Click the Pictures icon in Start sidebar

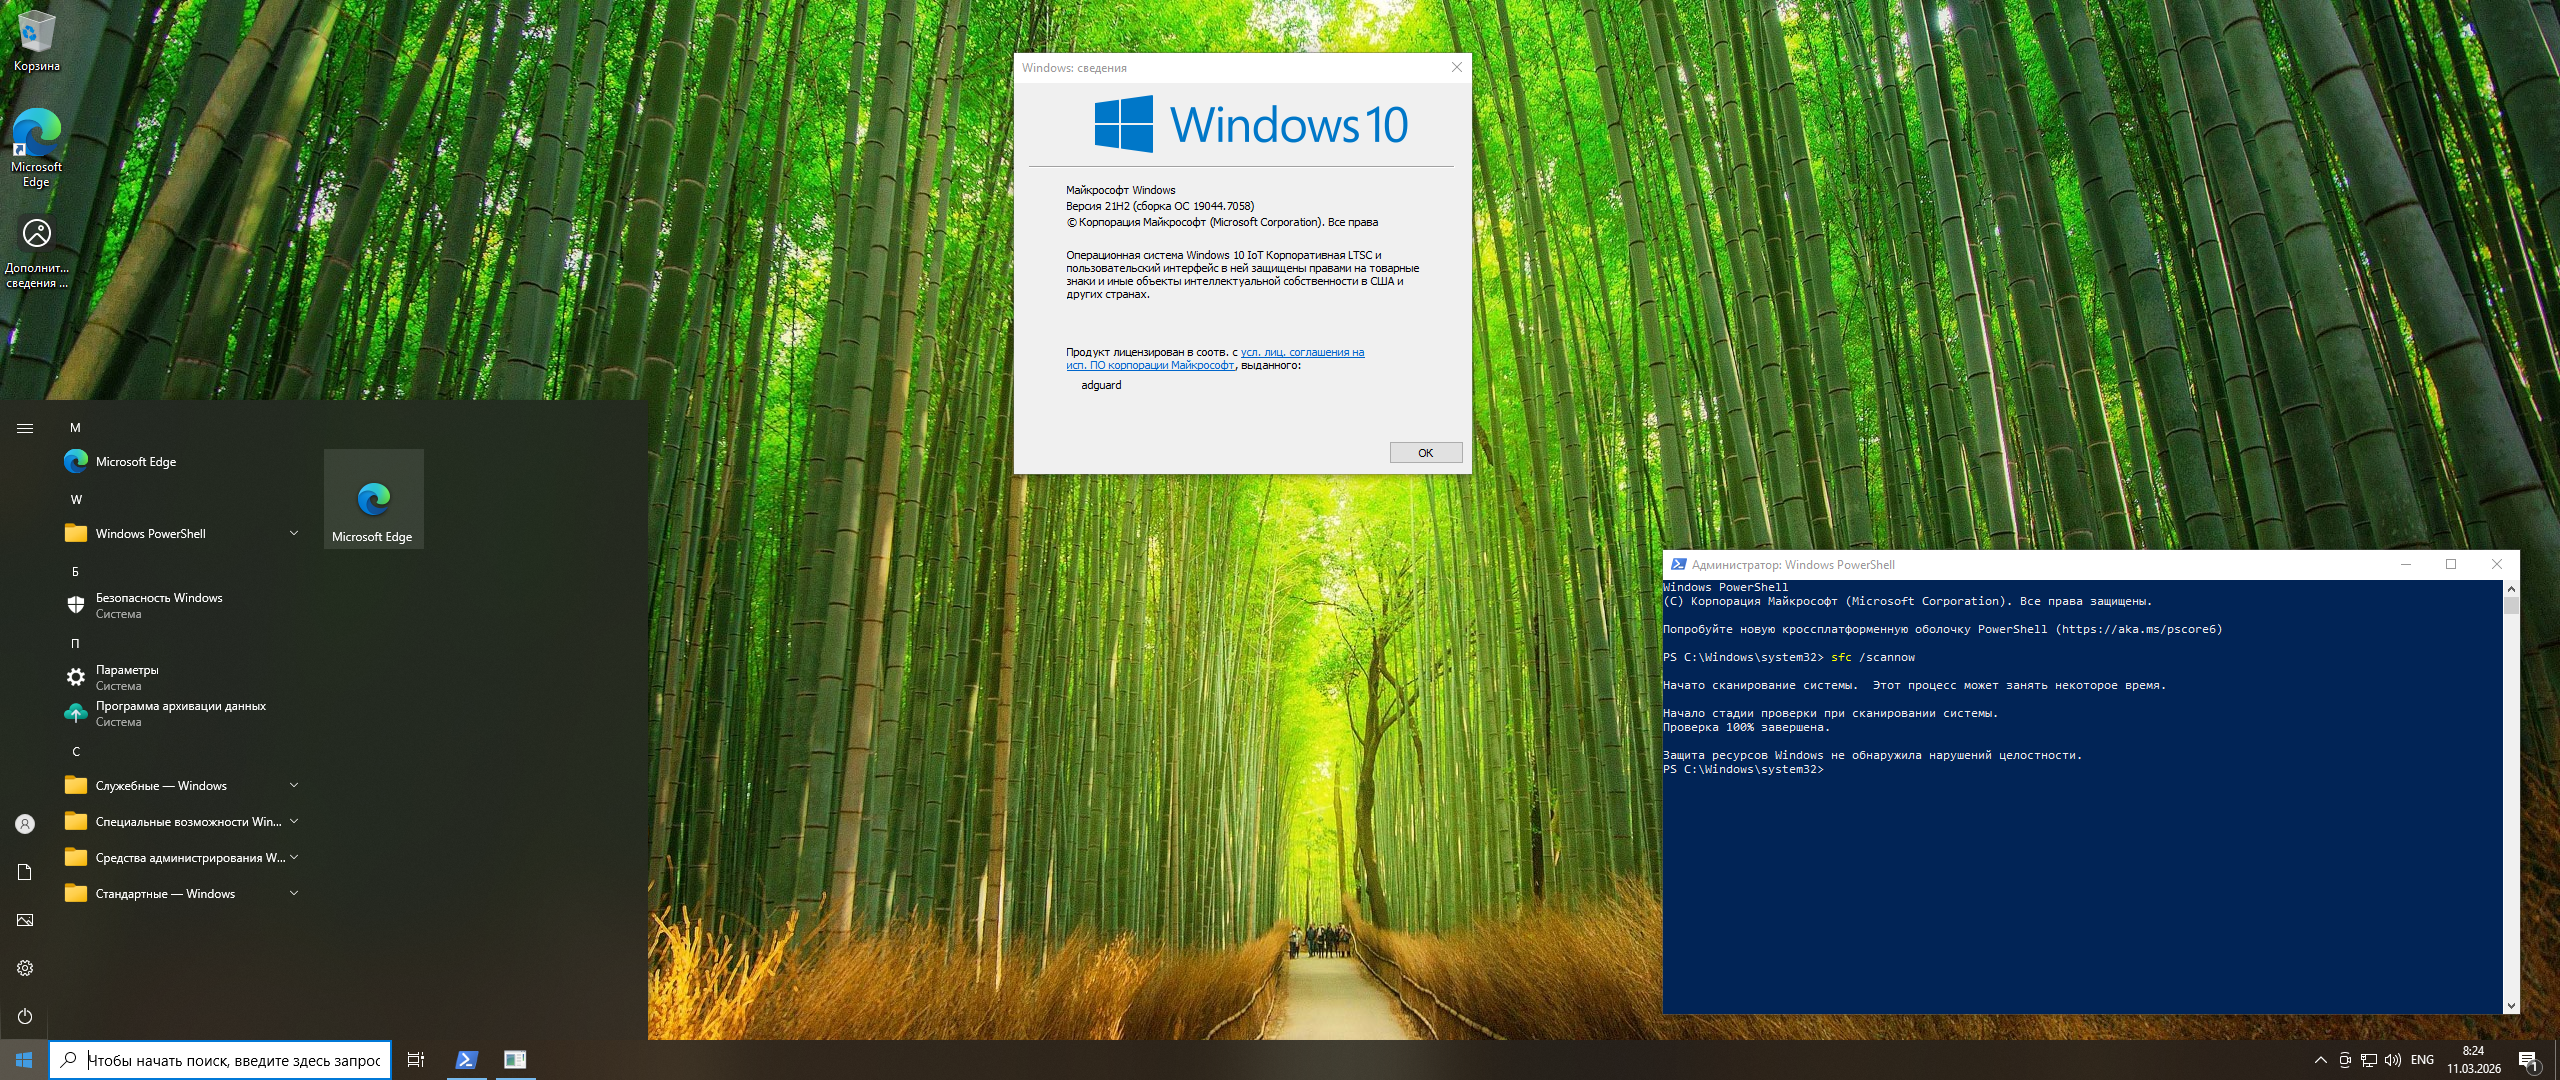[25, 920]
